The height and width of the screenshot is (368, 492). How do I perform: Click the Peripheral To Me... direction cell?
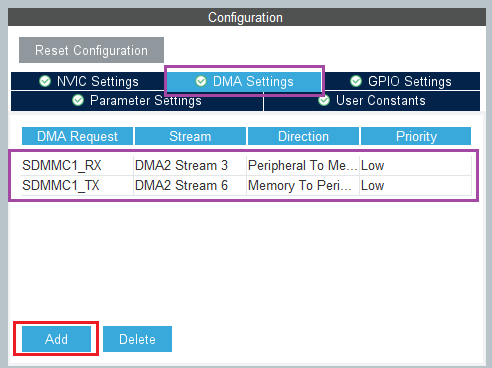click(x=303, y=165)
